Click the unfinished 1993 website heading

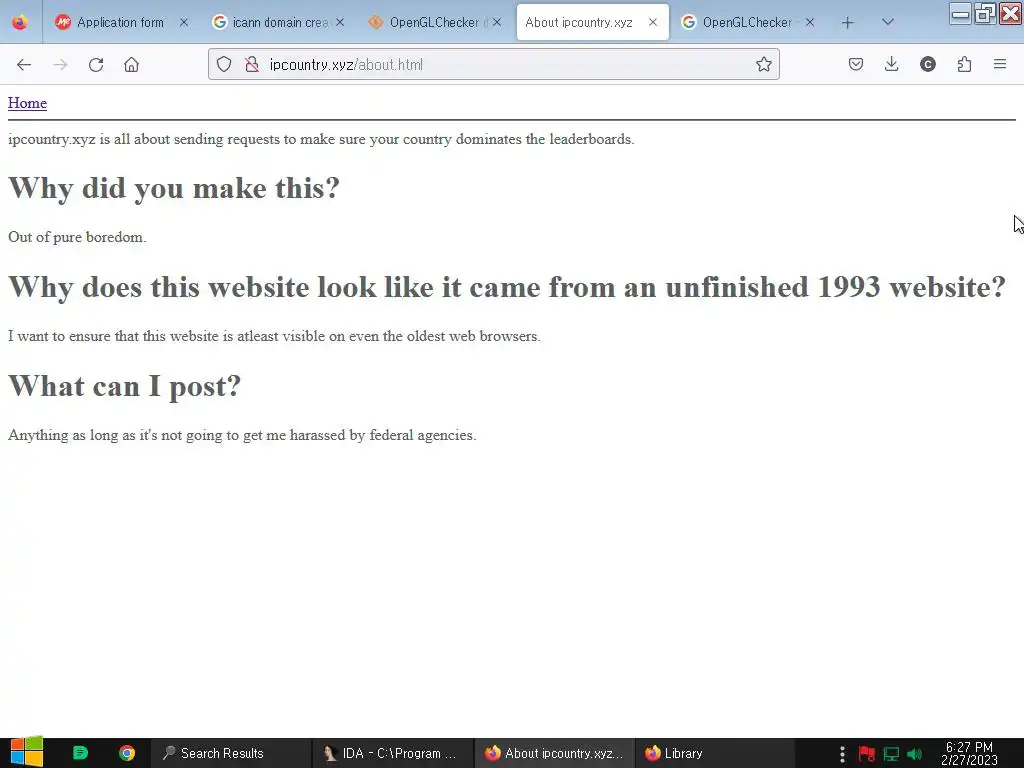507,287
